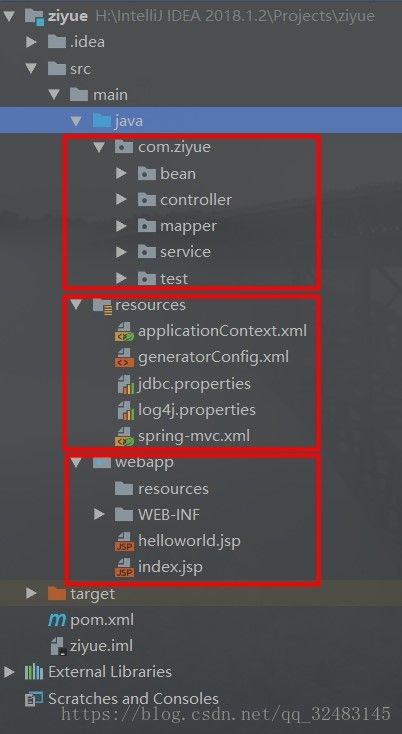The image size is (402, 734).
Task: Collapse the com.ziyue package
Action: tap(98, 147)
